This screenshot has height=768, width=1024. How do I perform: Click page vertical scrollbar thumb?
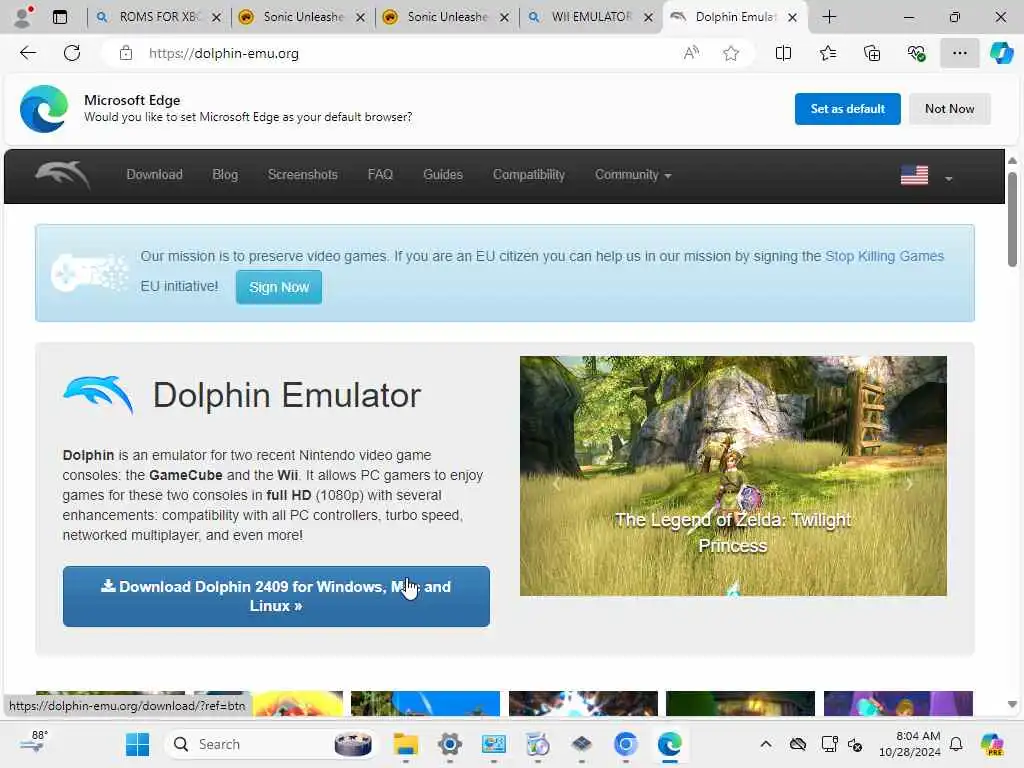coord(1012,219)
